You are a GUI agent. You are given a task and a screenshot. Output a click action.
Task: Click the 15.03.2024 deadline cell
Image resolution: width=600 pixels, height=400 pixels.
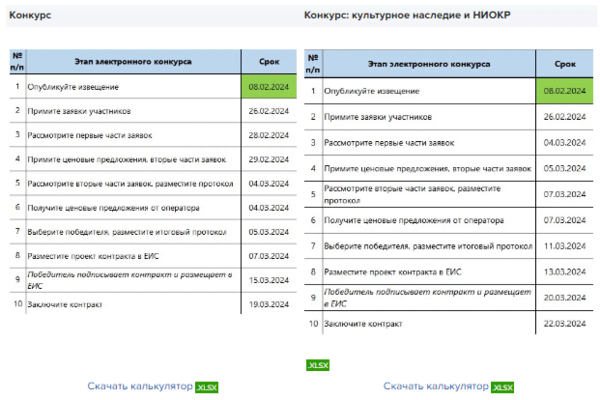[268, 279]
